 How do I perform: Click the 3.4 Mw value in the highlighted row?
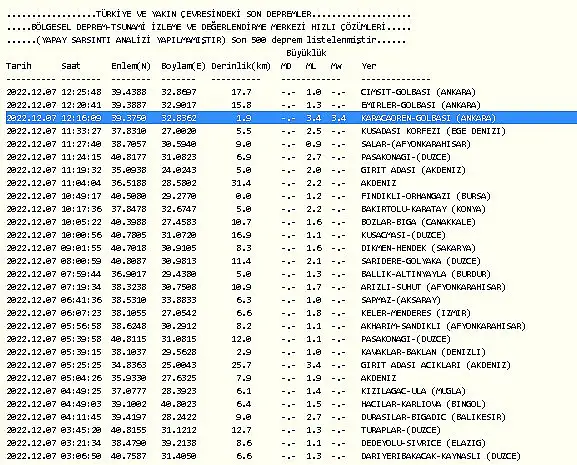tap(339, 118)
